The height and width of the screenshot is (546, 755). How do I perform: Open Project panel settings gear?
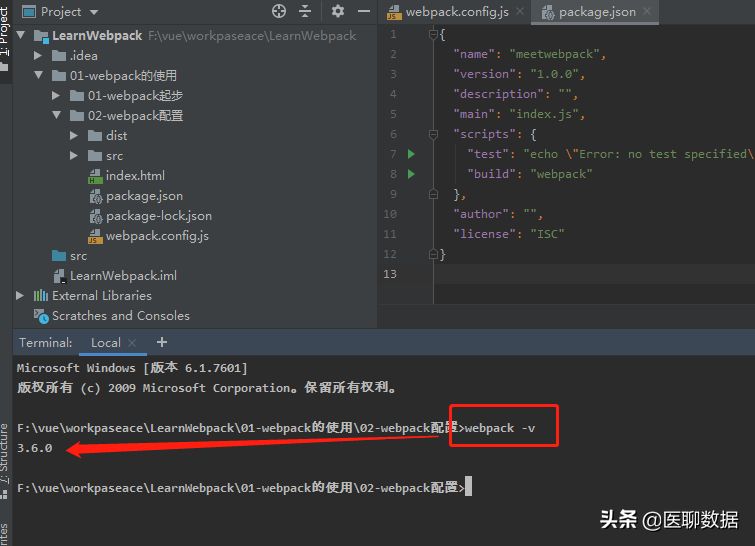coord(337,12)
